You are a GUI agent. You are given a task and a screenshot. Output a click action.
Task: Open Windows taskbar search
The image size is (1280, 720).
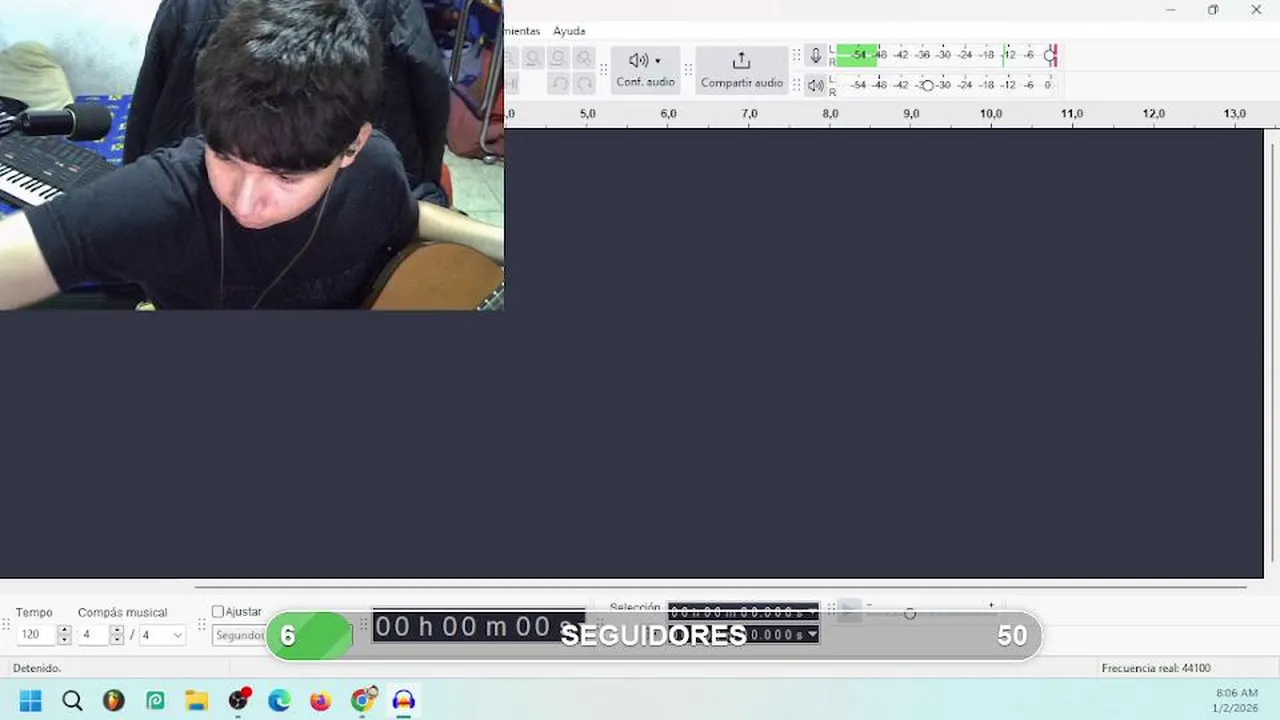point(72,701)
